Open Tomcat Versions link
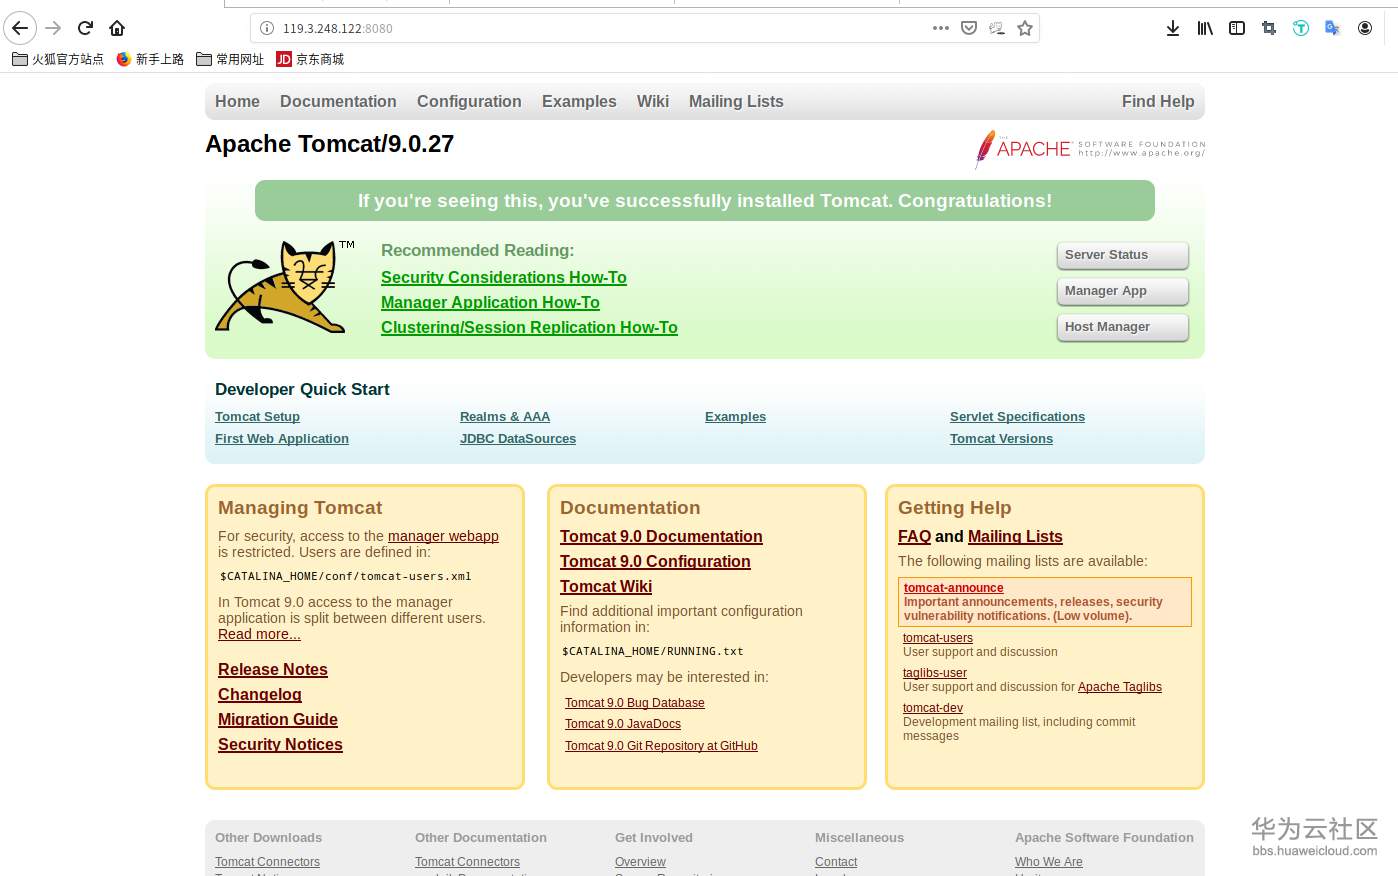This screenshot has height=876, width=1398. (1001, 439)
